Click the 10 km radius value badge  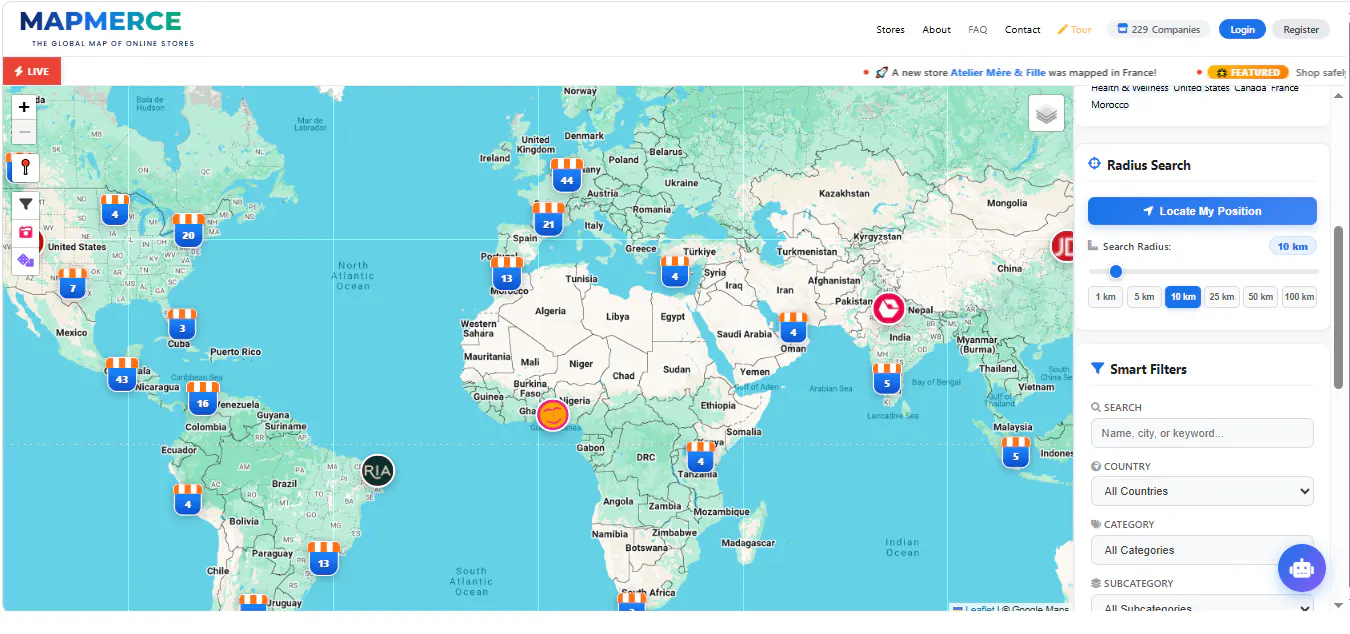coord(1293,246)
